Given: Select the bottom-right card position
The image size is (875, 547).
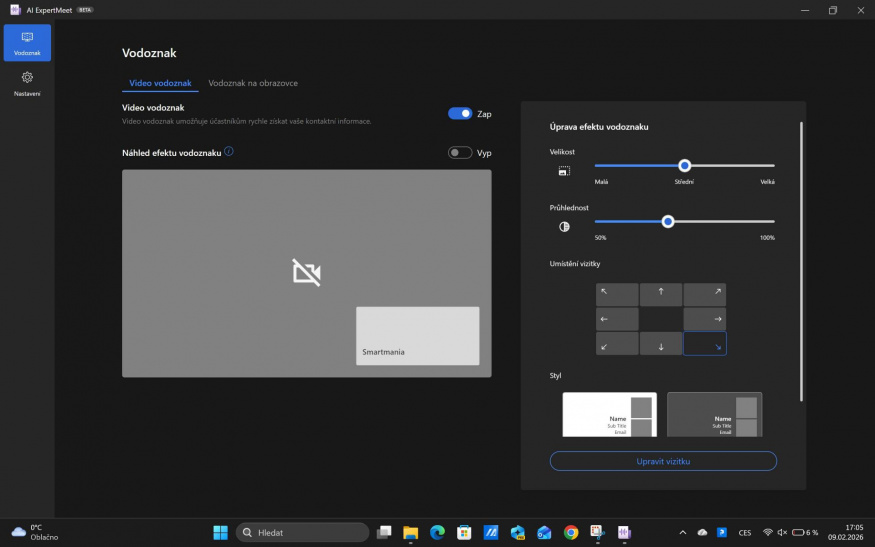Looking at the screenshot, I should [x=704, y=344].
